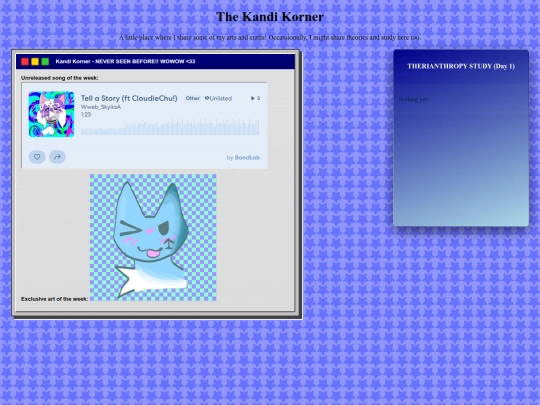Seek within the song waveform

click(x=170, y=127)
